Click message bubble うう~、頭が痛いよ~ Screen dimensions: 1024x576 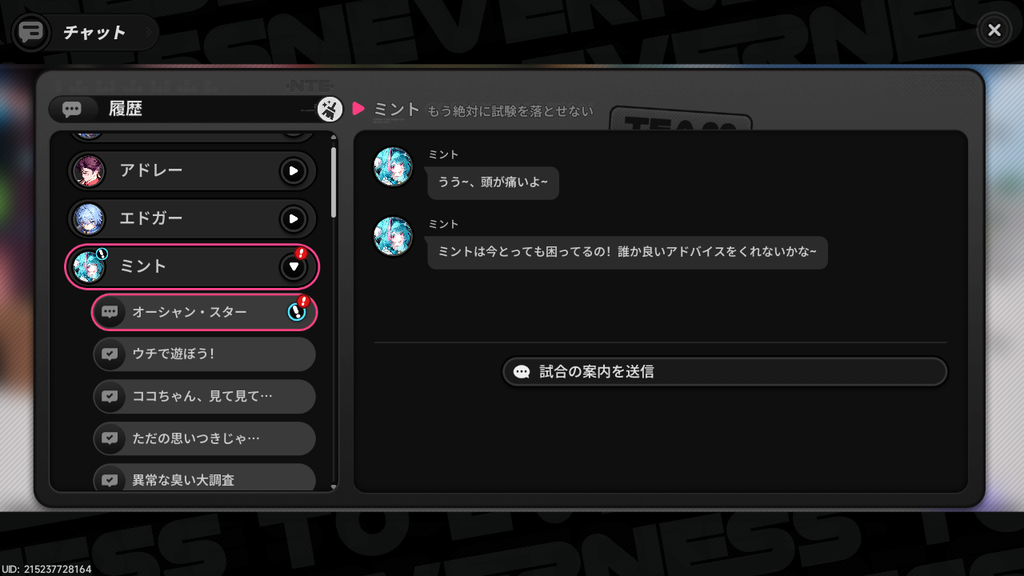click(493, 182)
